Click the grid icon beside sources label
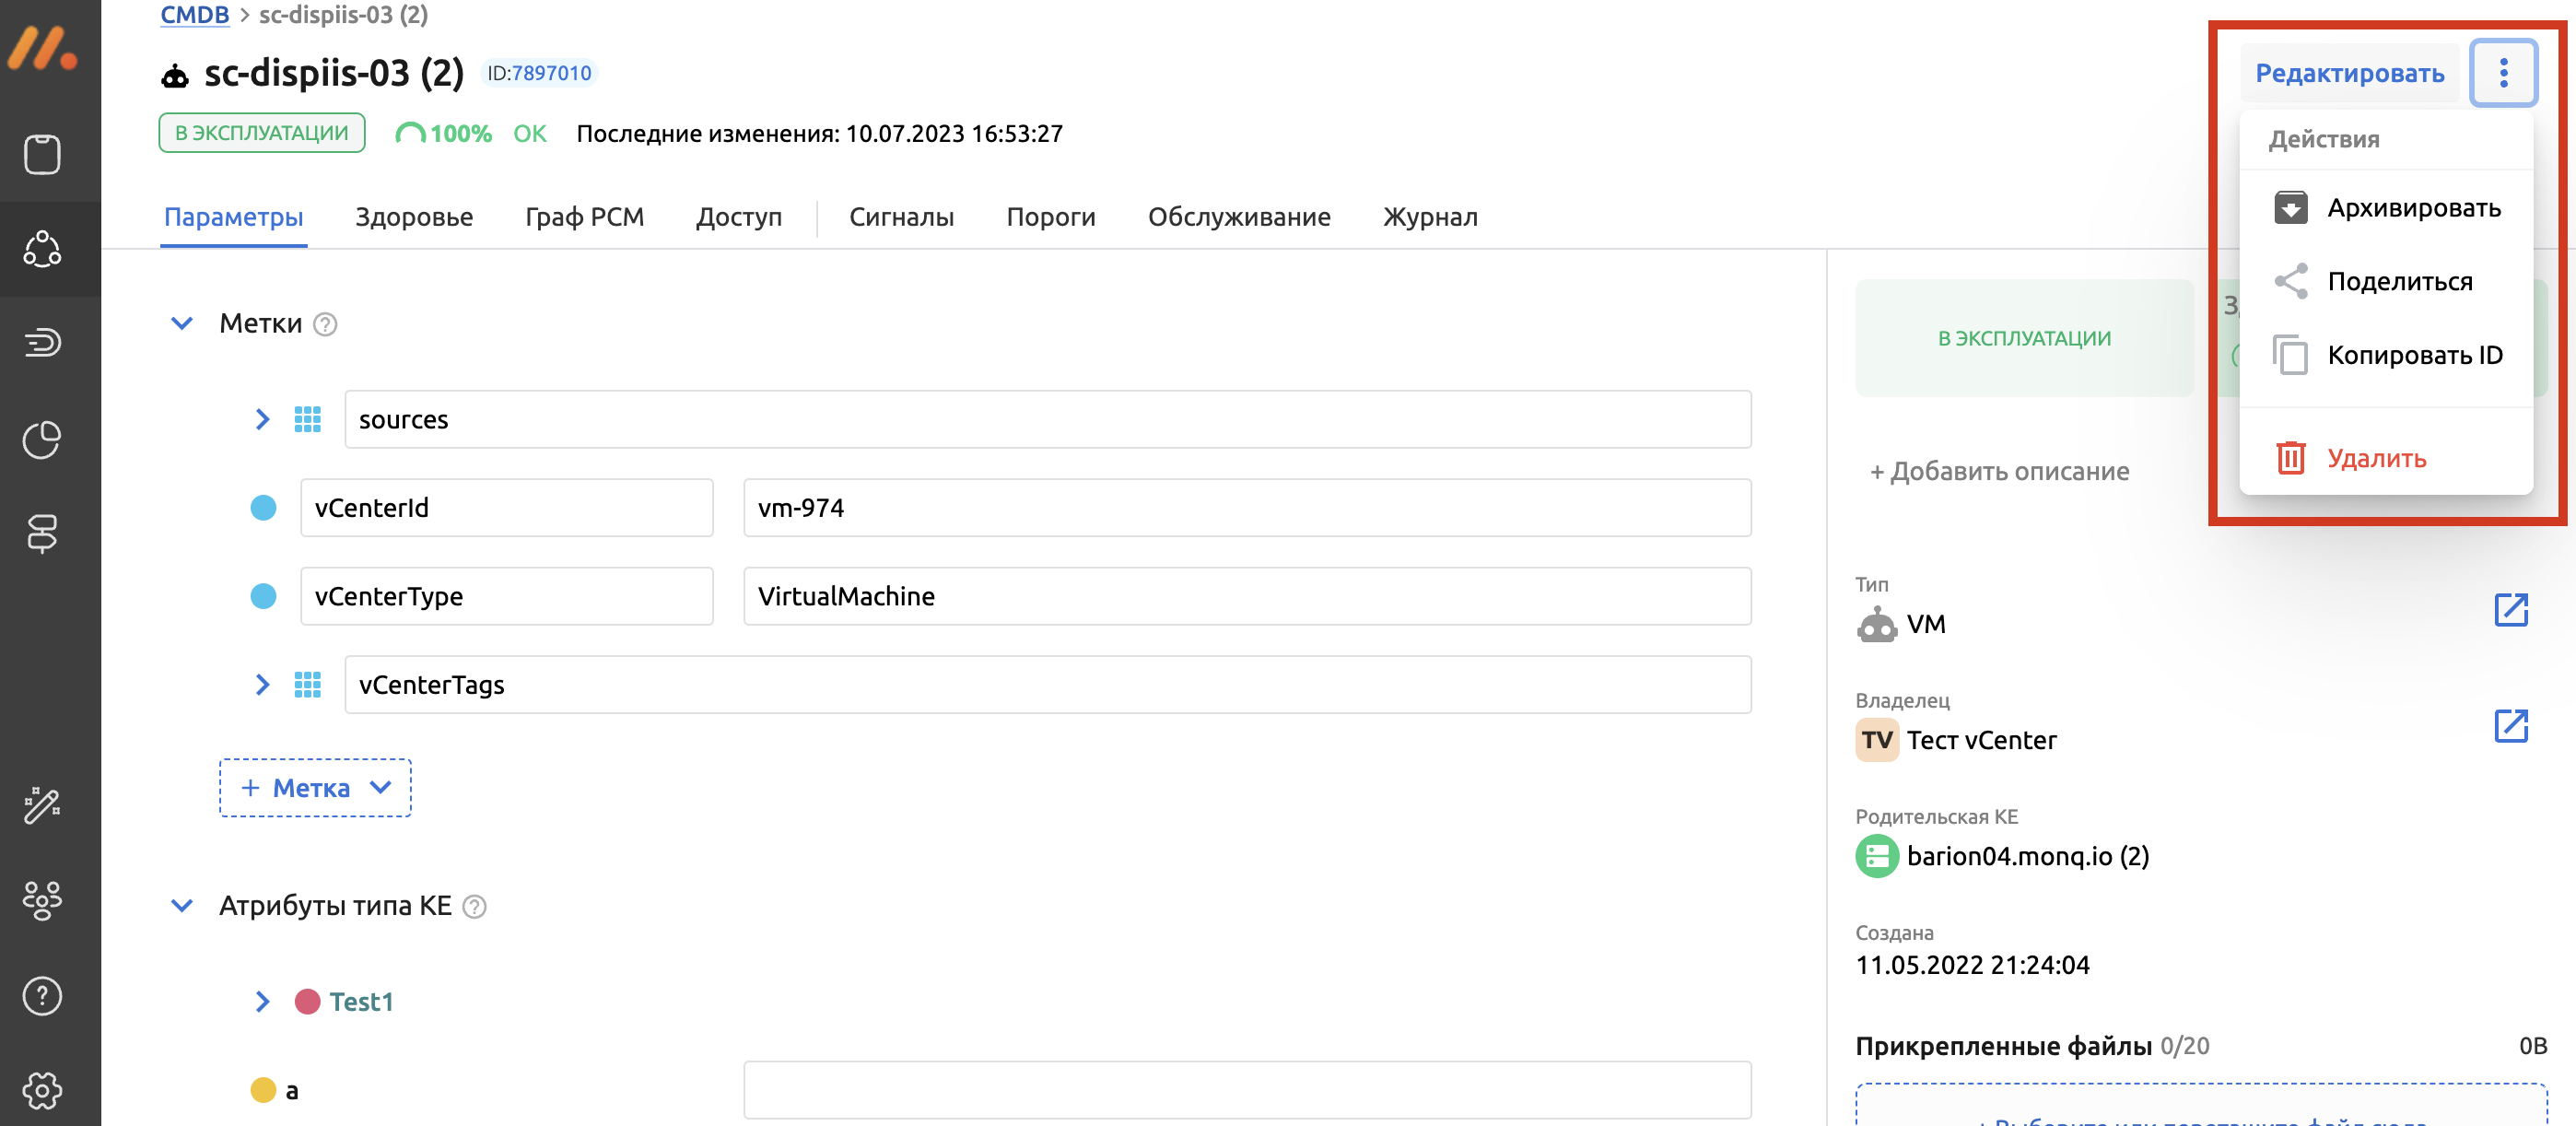Screen dimensions: 2576x1126 point(307,419)
